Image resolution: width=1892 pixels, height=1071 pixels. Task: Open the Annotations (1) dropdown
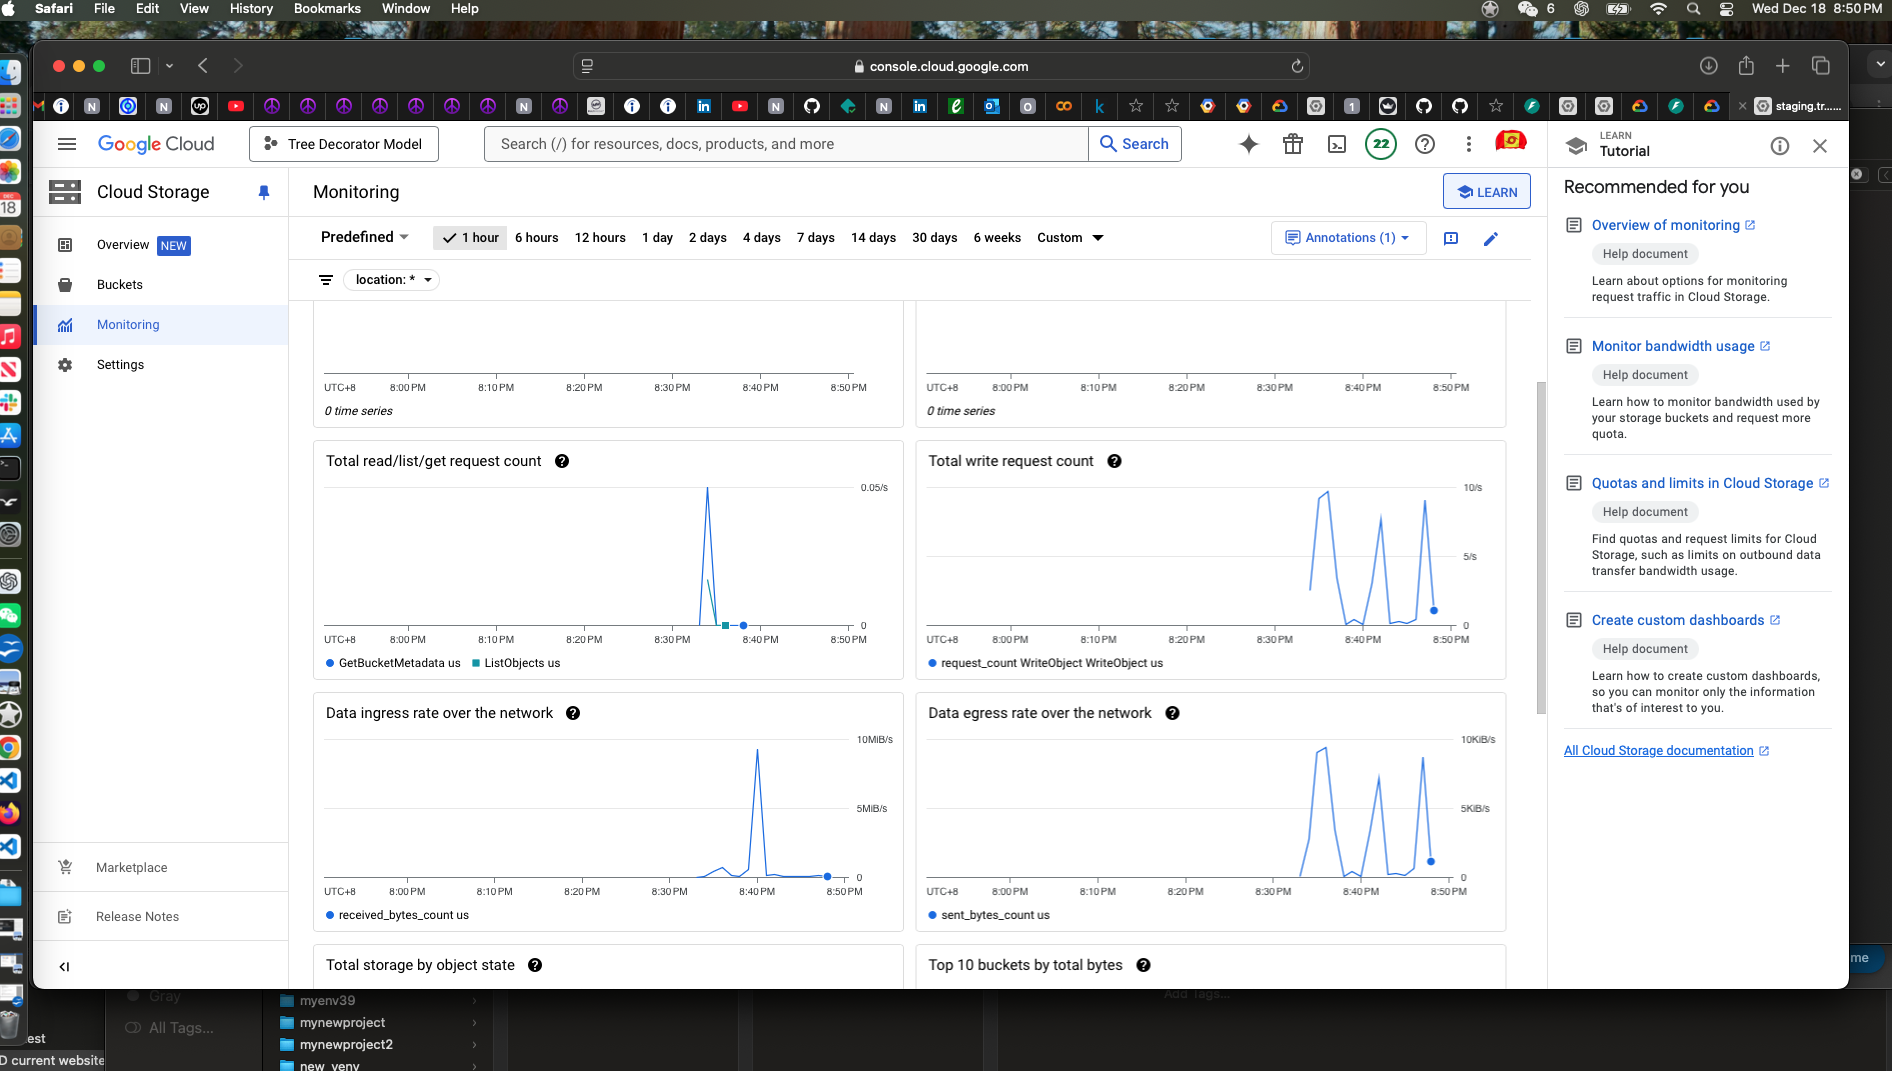(x=1348, y=238)
